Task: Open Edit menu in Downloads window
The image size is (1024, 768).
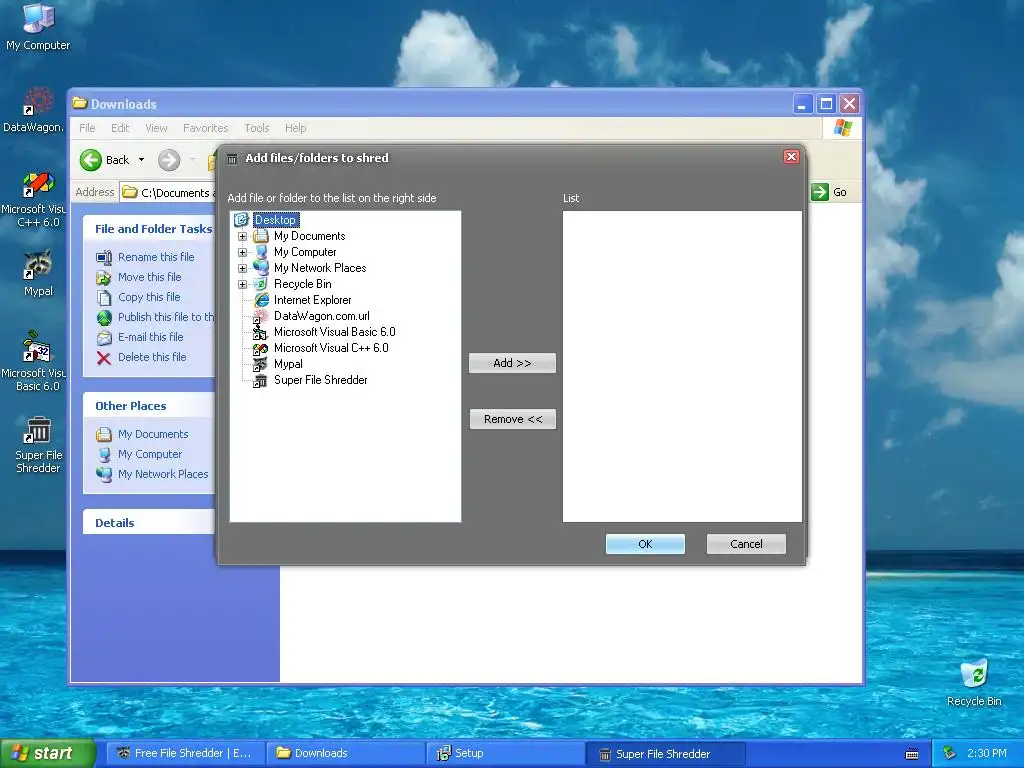Action: (x=120, y=128)
